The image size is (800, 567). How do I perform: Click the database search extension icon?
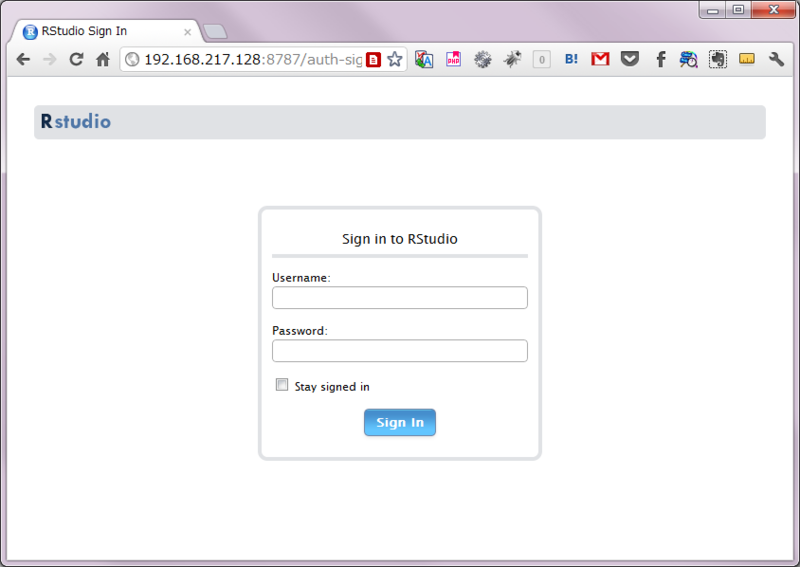click(688, 60)
